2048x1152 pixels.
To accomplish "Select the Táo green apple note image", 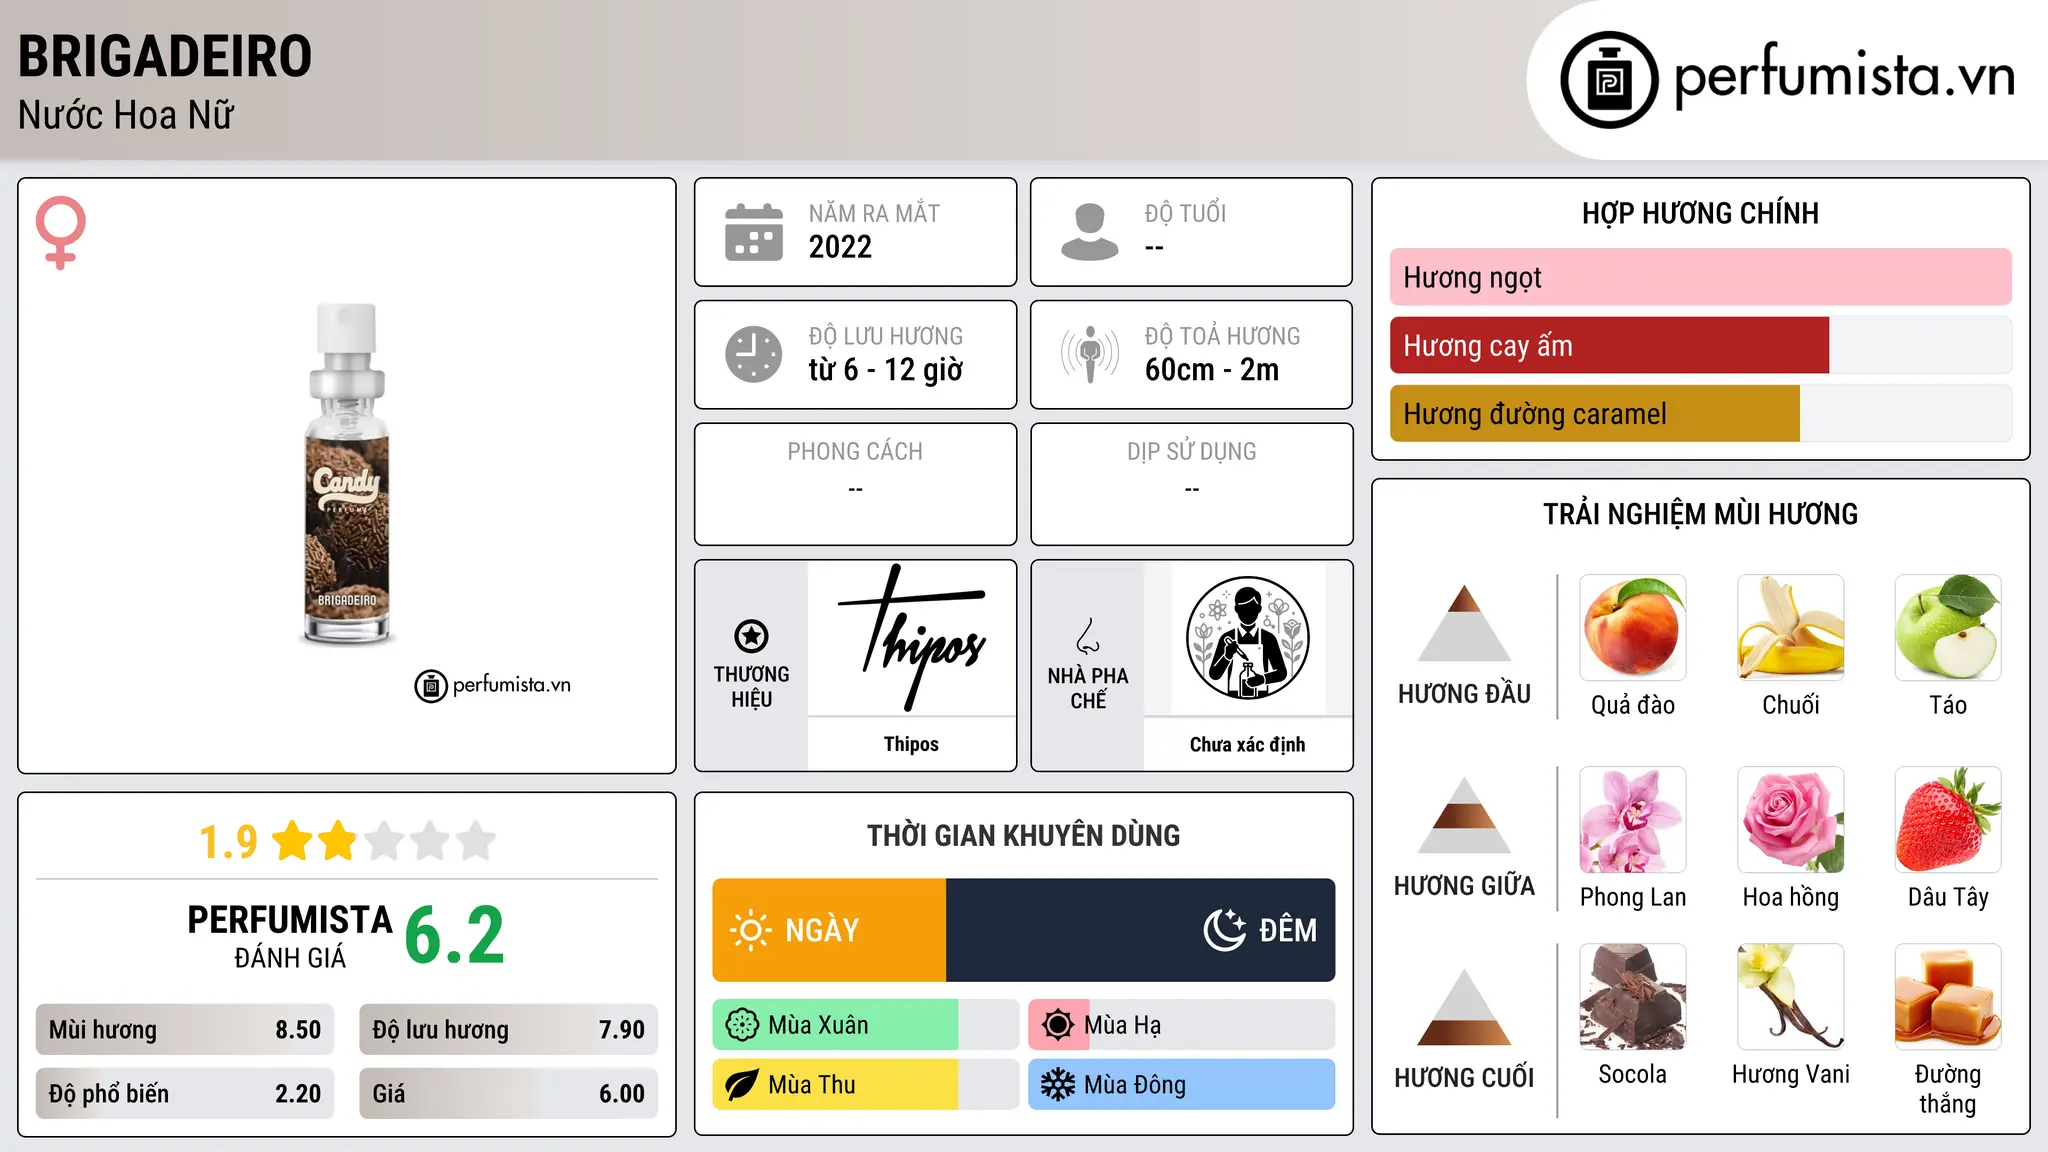I will (x=1948, y=628).
